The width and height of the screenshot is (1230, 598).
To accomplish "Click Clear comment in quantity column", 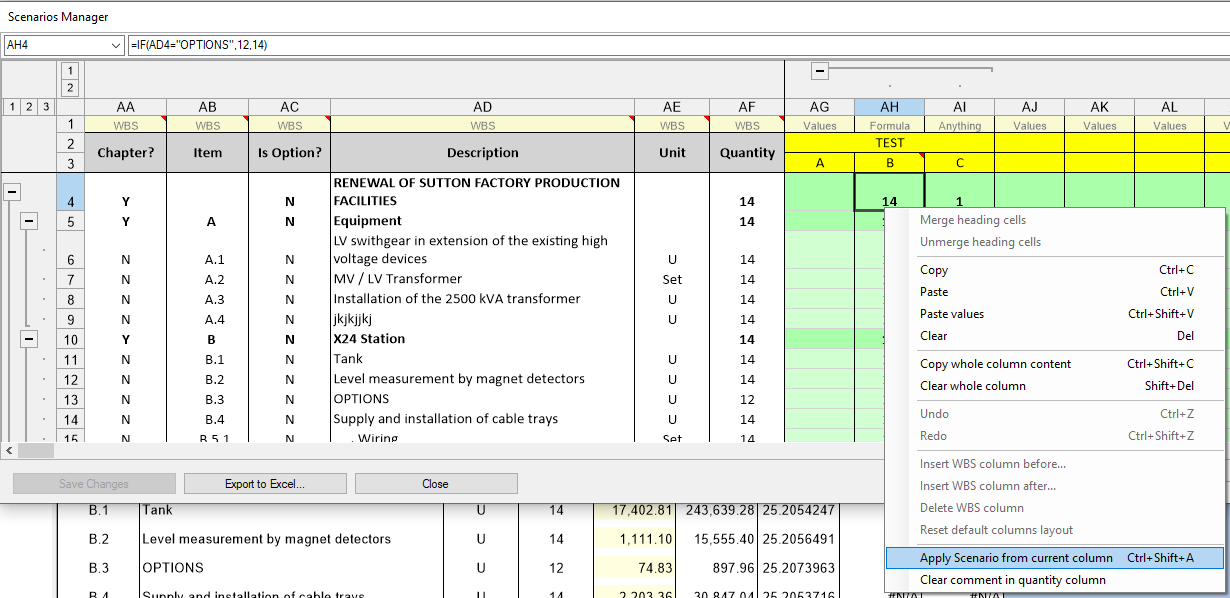I will point(1012,580).
